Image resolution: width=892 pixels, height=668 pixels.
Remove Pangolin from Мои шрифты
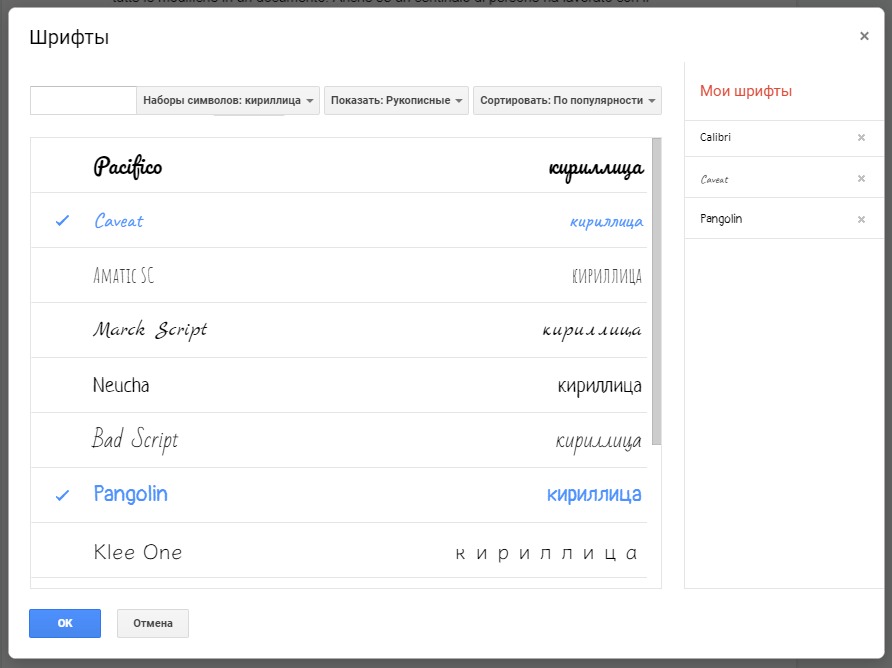click(861, 220)
